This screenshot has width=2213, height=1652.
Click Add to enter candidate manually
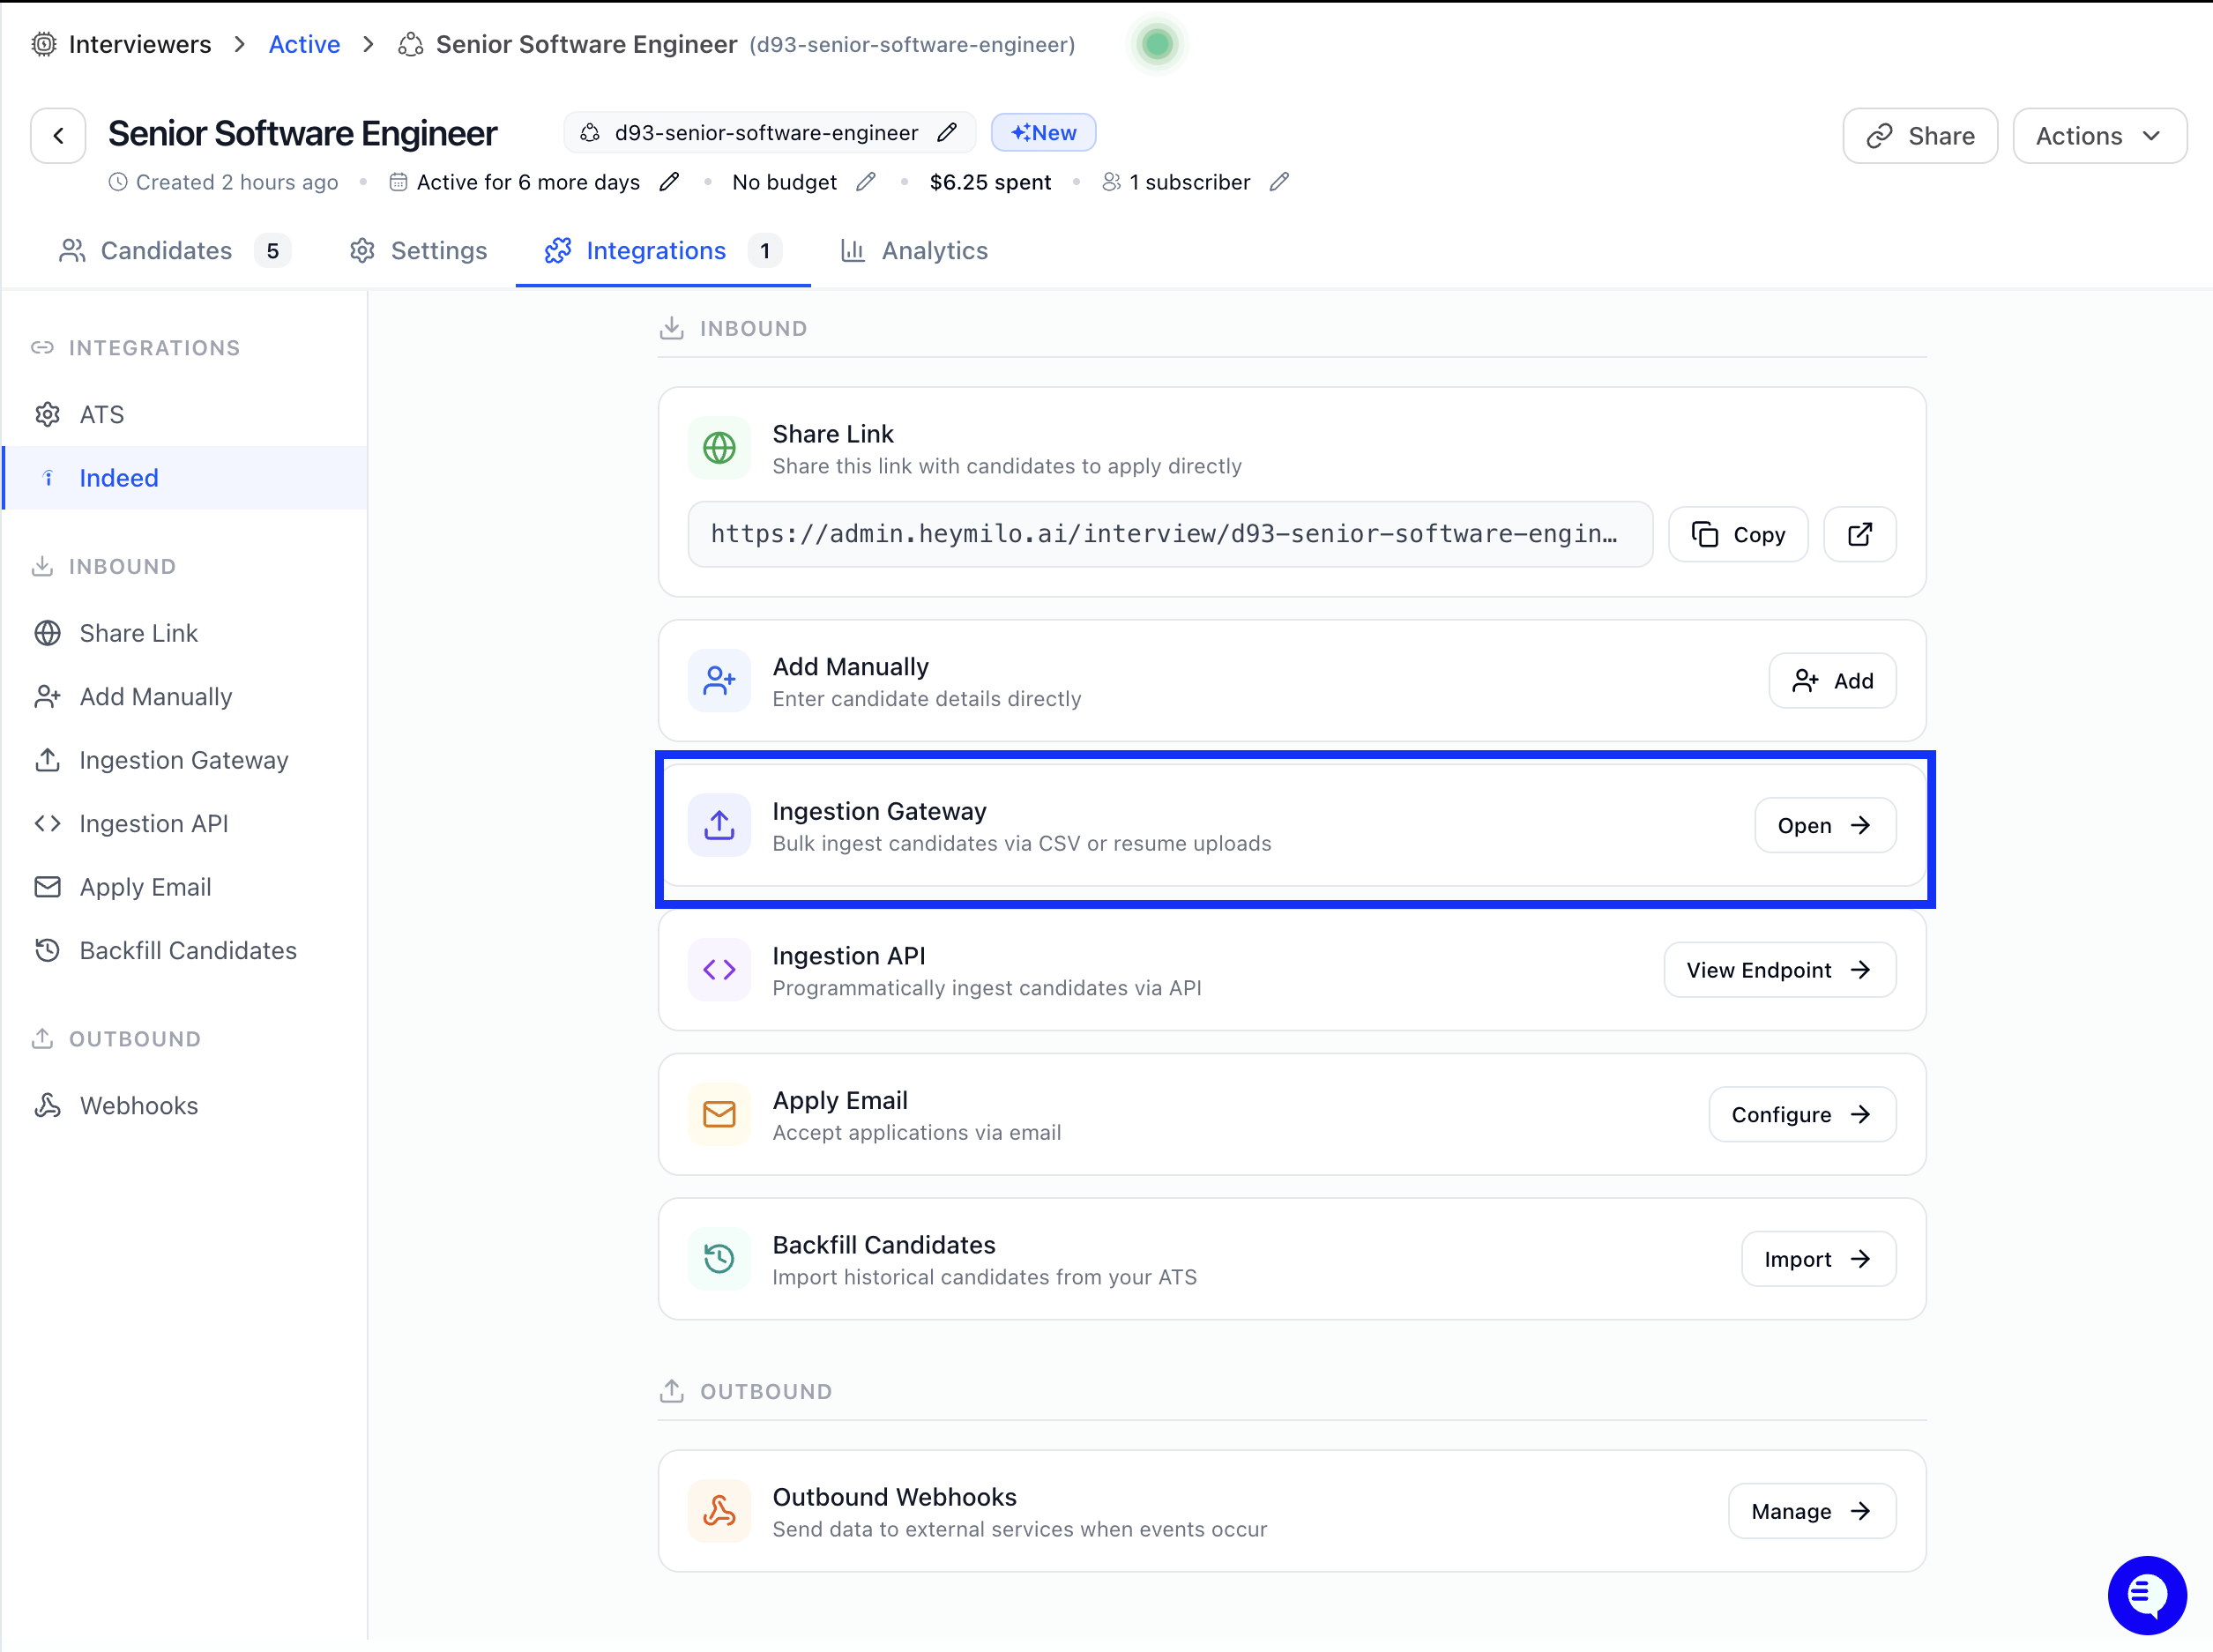coord(1832,681)
